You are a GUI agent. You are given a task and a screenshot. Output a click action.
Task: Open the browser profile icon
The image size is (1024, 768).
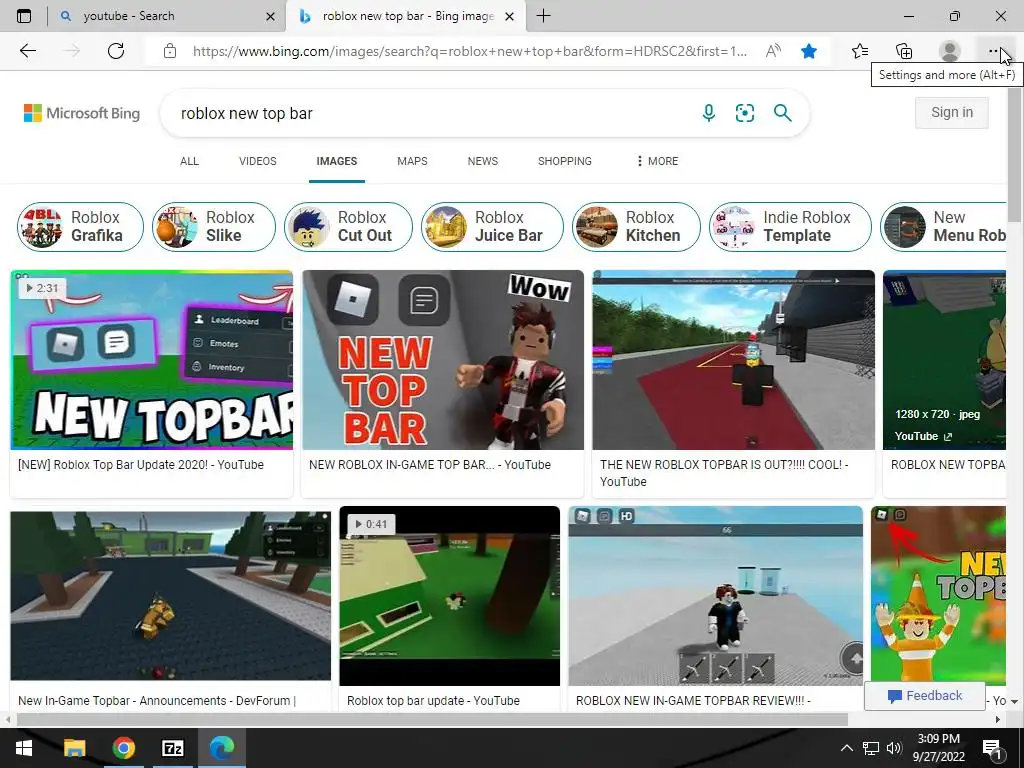click(949, 51)
